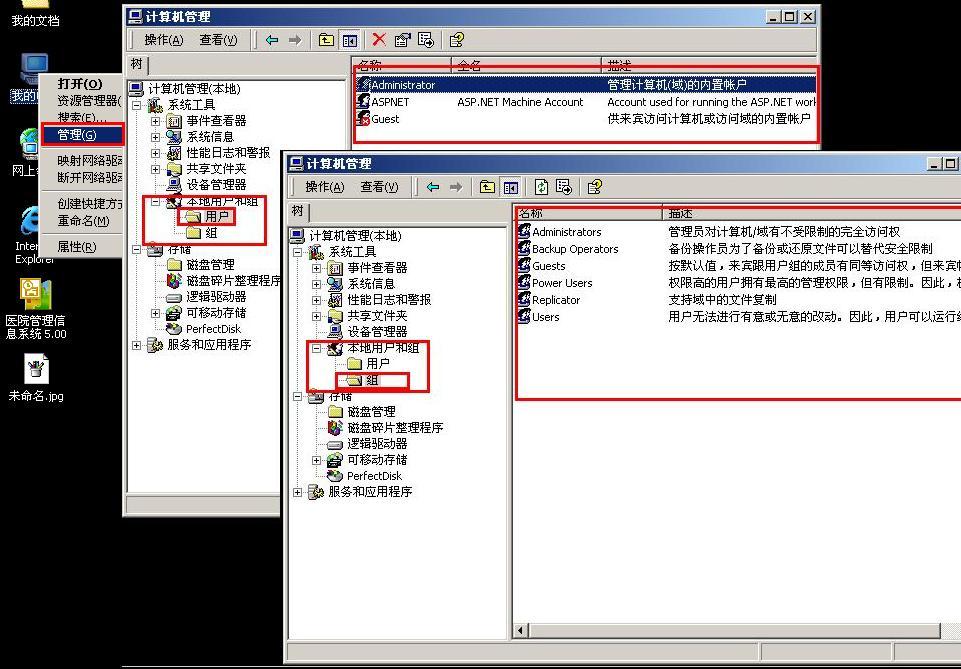961x669 pixels.
Task: Expand 系统信息 in the rear window tree
Action: click(156, 137)
